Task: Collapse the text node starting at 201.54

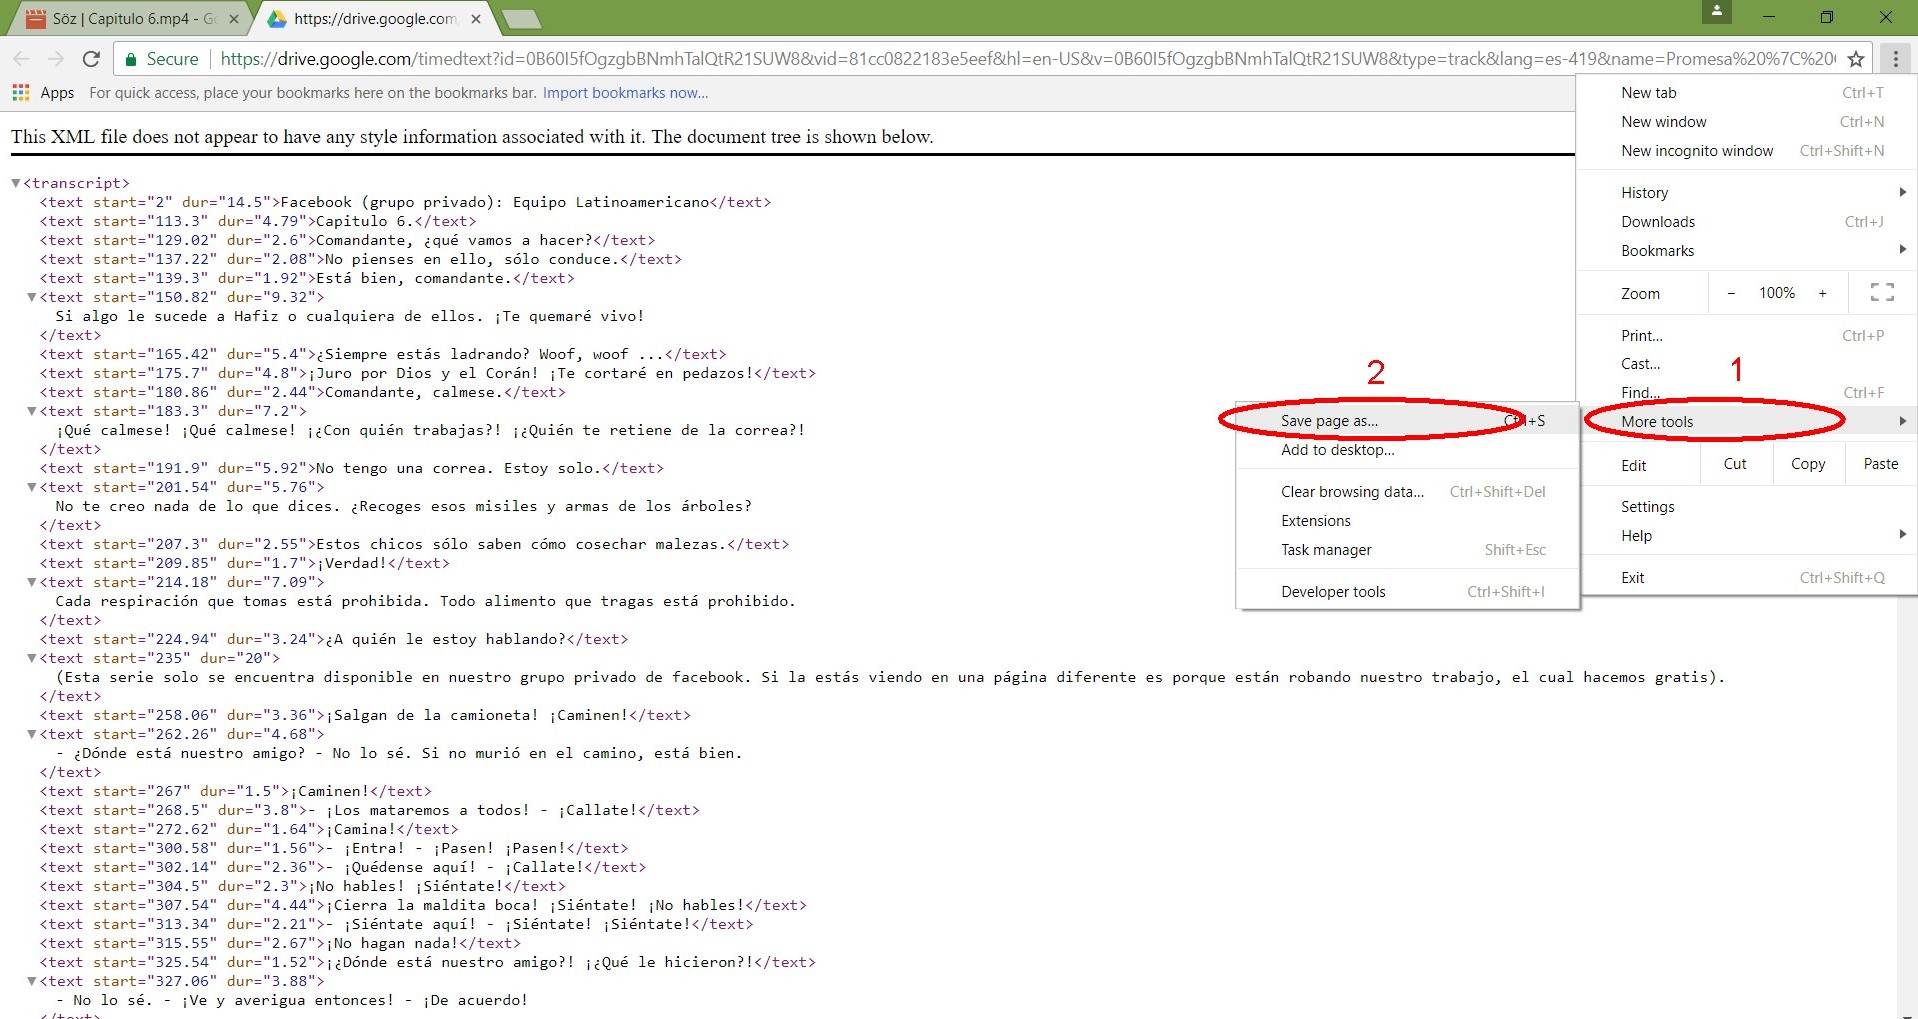Action: 32,487
